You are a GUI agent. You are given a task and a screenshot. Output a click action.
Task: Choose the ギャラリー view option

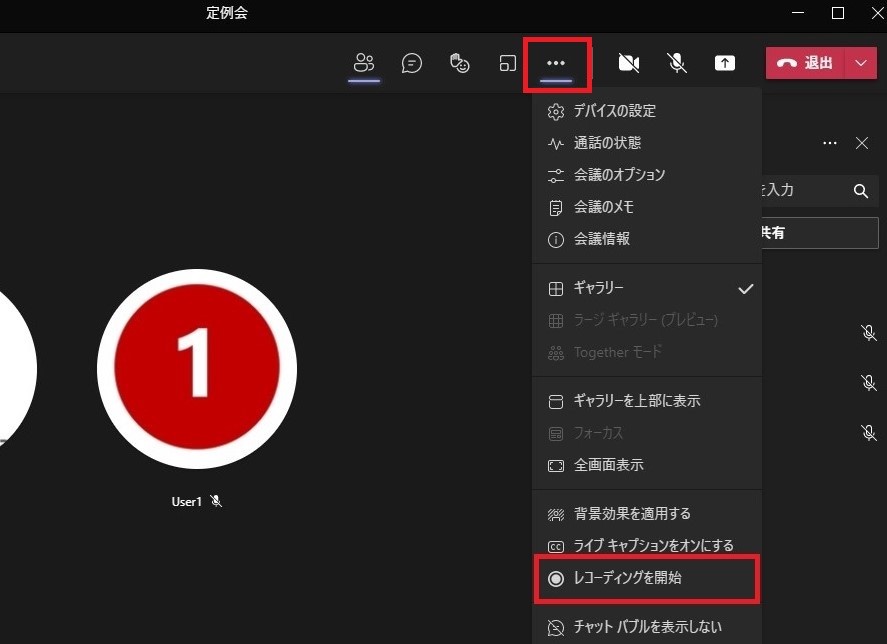(x=647, y=288)
